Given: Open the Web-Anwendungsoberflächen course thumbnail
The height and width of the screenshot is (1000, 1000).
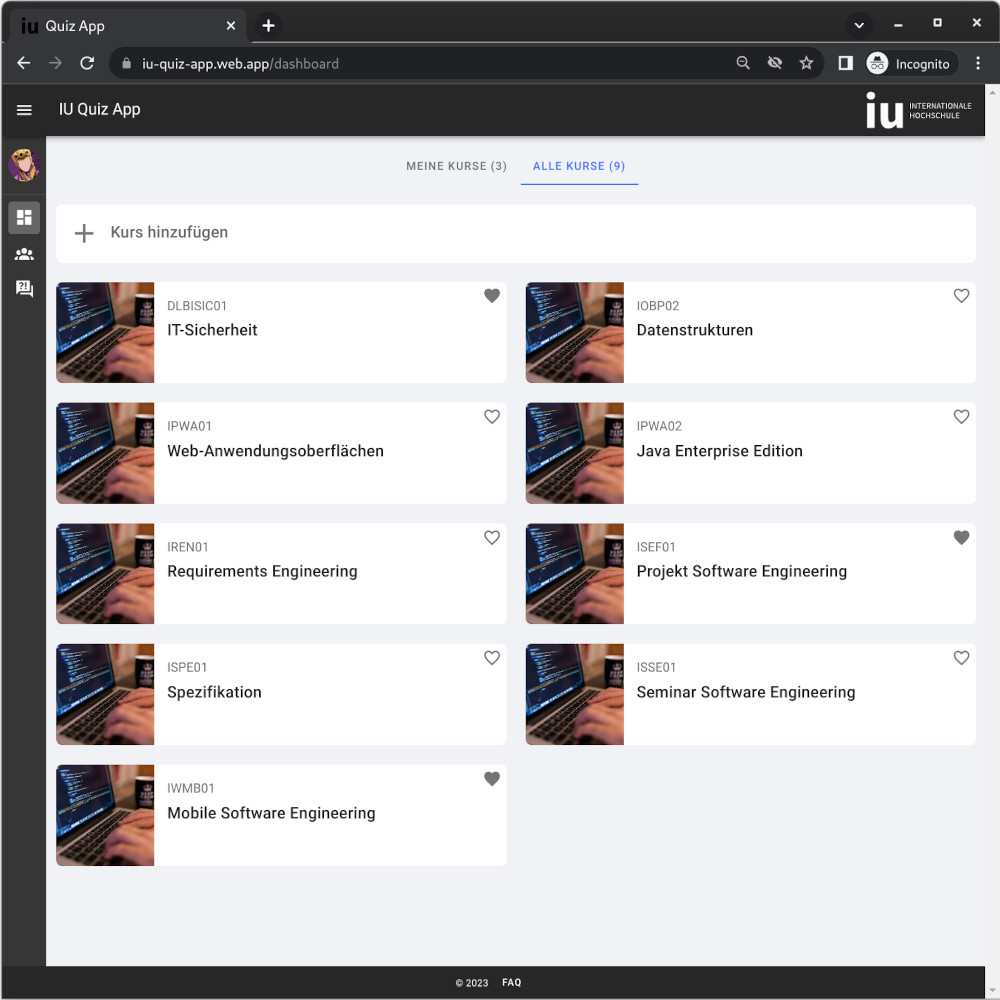Looking at the screenshot, I should pos(105,453).
